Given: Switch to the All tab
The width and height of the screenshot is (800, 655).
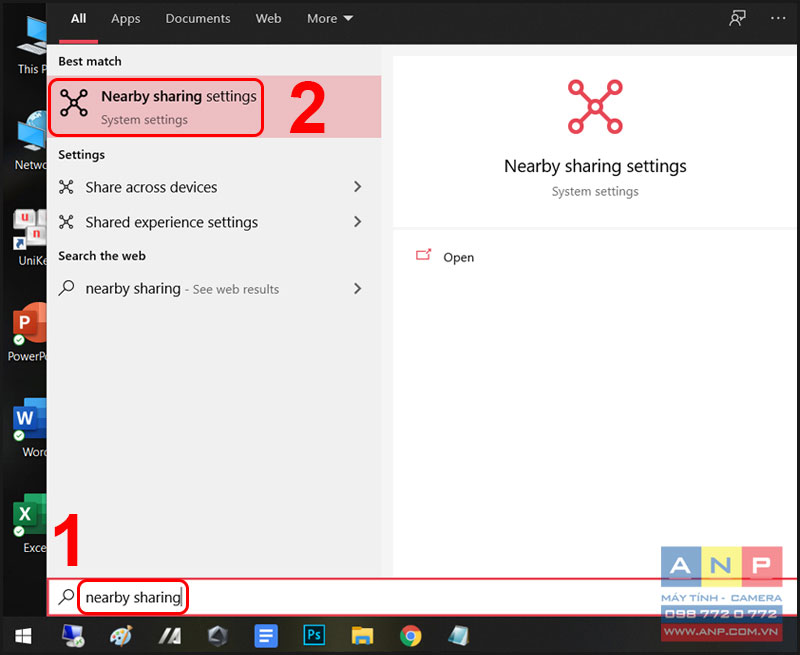Looking at the screenshot, I should 78,19.
